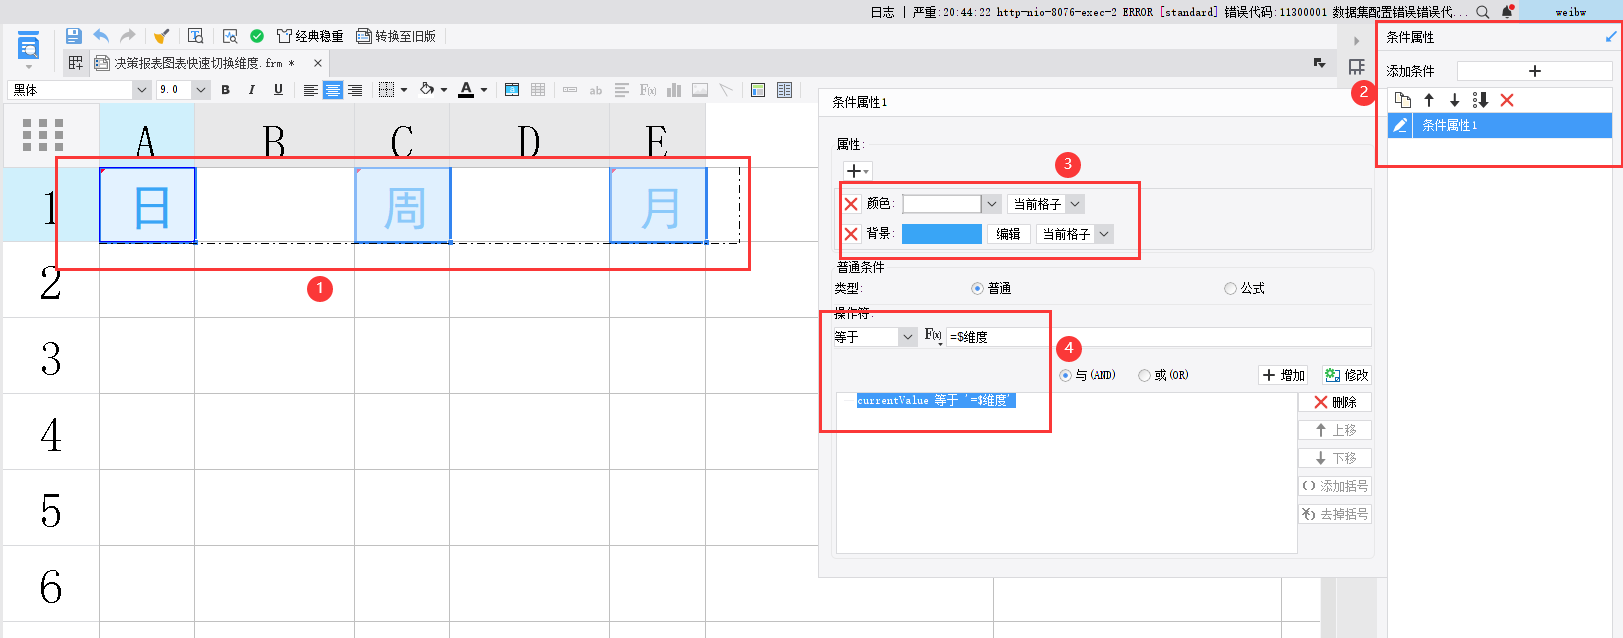Click the 增加 button to add condition
Viewport: 1623px width, 638px height.
click(1283, 375)
